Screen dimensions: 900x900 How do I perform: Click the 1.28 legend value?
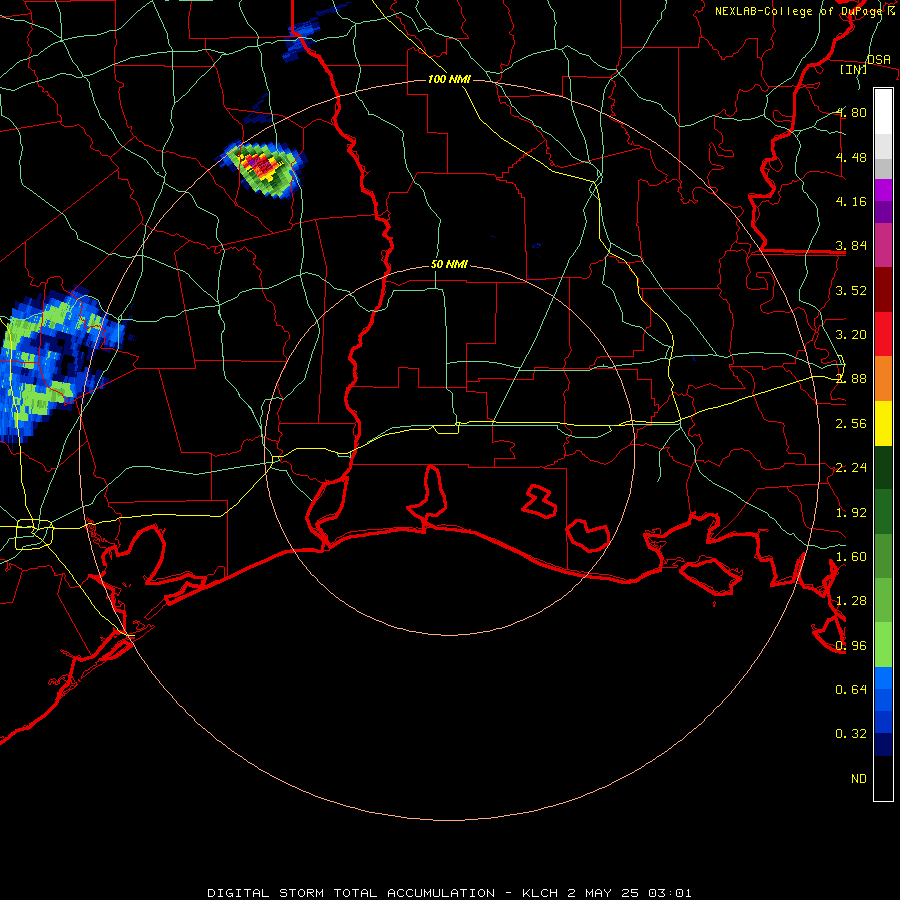(x=851, y=601)
